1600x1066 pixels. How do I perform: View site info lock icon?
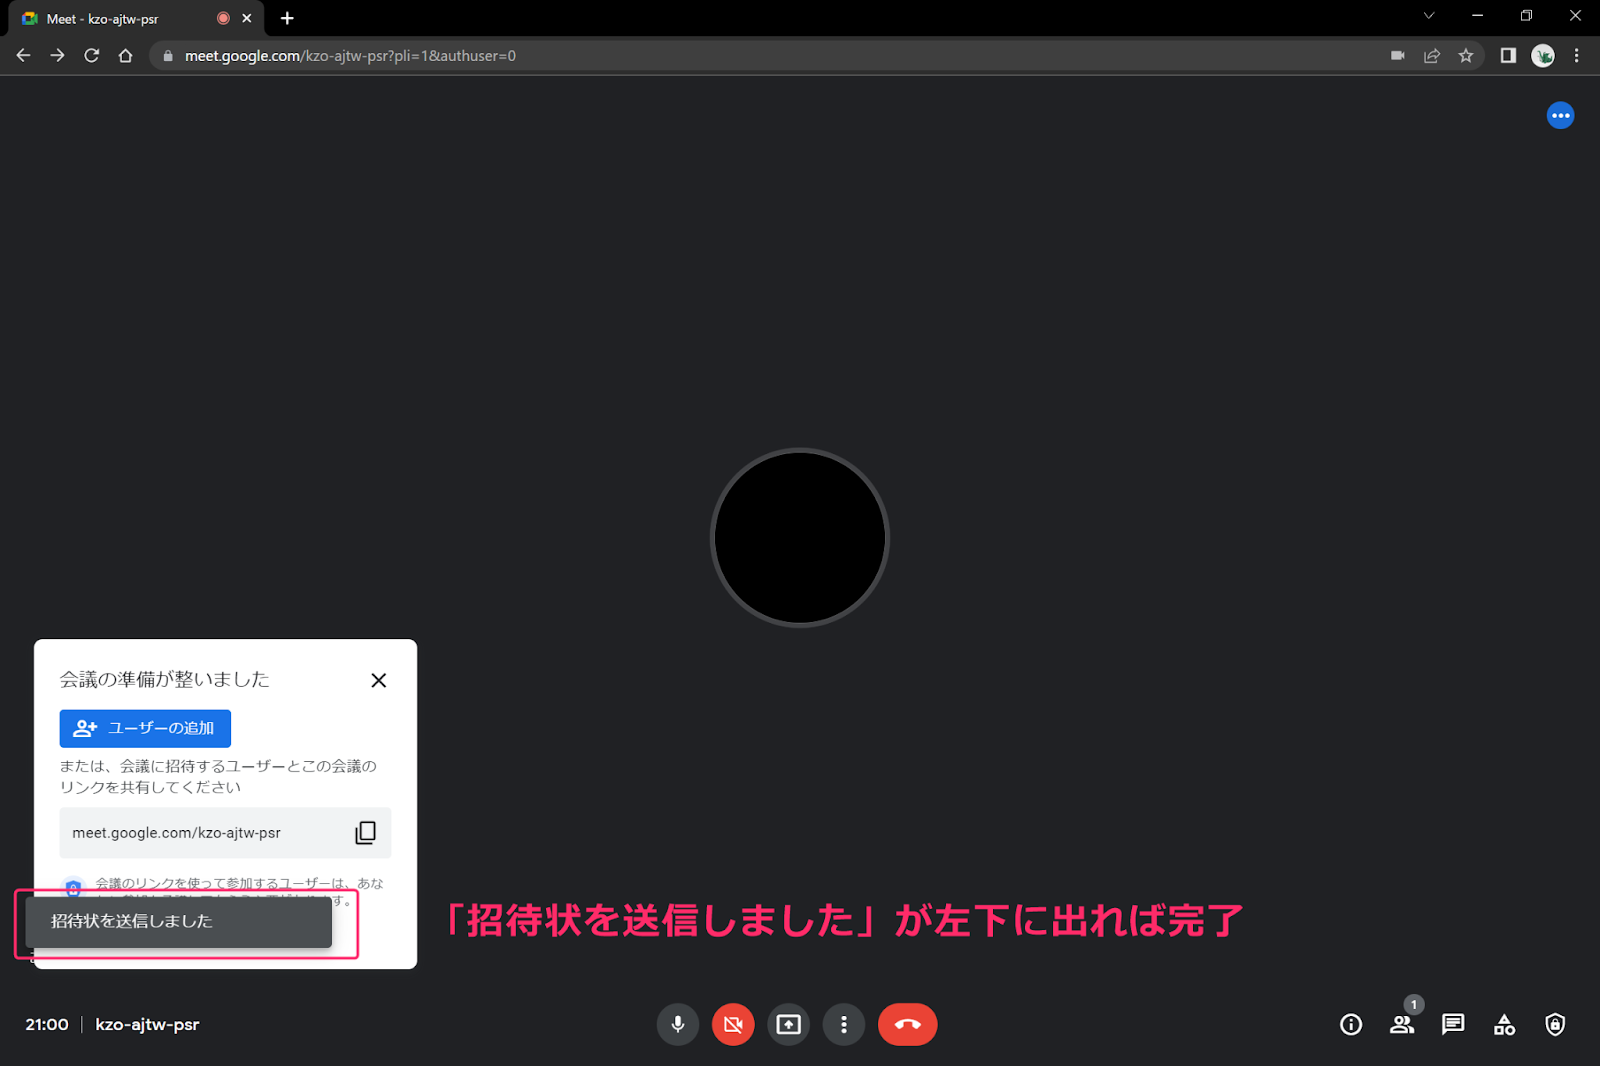point(168,56)
